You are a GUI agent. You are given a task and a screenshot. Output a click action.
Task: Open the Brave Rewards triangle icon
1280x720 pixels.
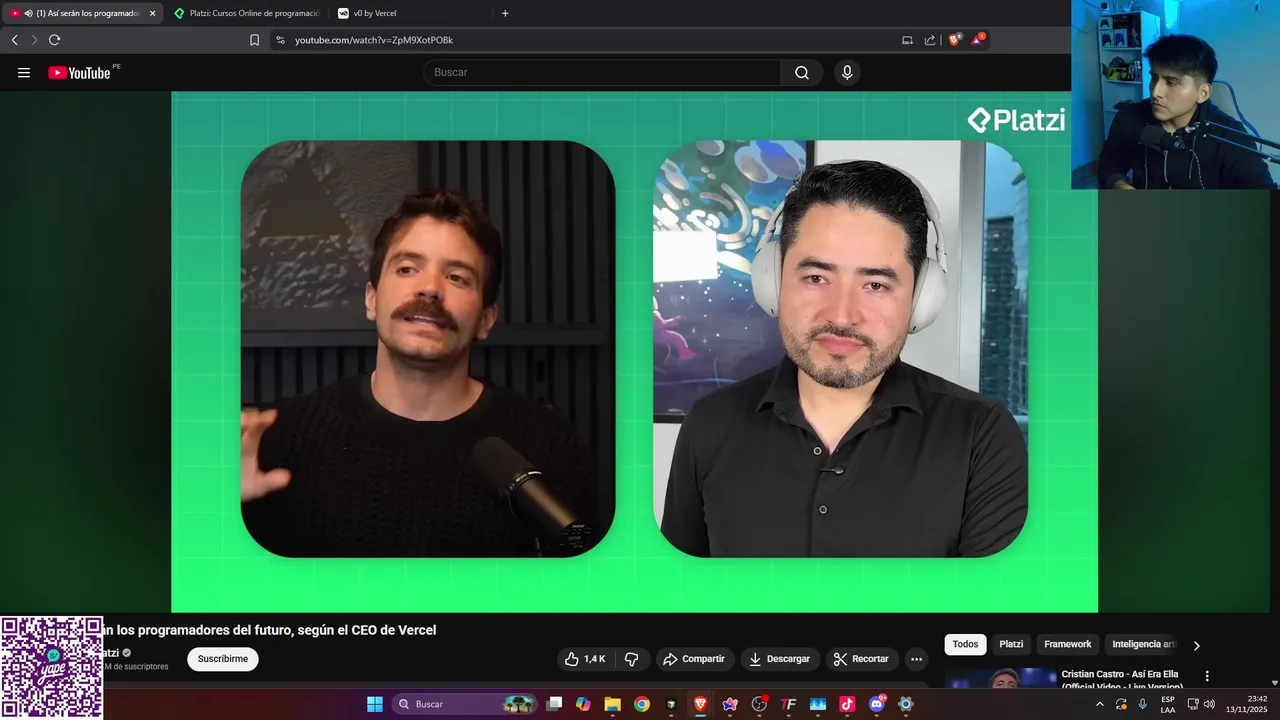(x=978, y=40)
